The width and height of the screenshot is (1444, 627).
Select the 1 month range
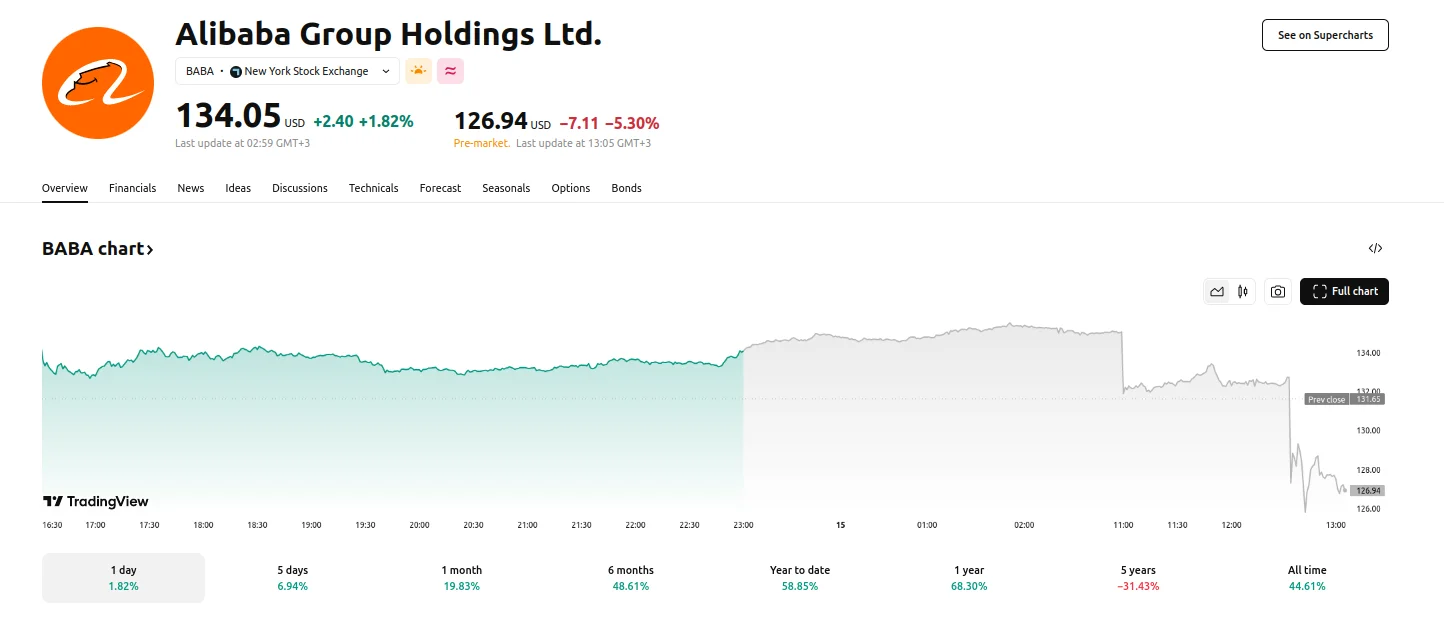tap(461, 578)
